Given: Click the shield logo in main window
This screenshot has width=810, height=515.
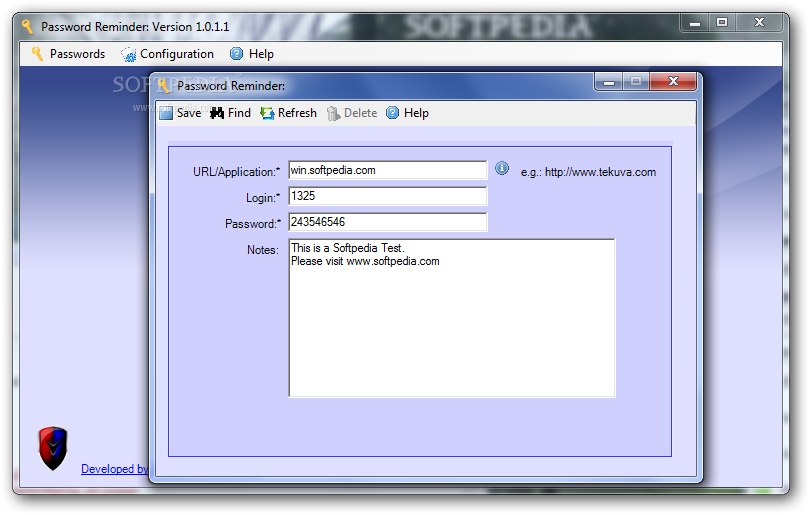Looking at the screenshot, I should coord(53,448).
